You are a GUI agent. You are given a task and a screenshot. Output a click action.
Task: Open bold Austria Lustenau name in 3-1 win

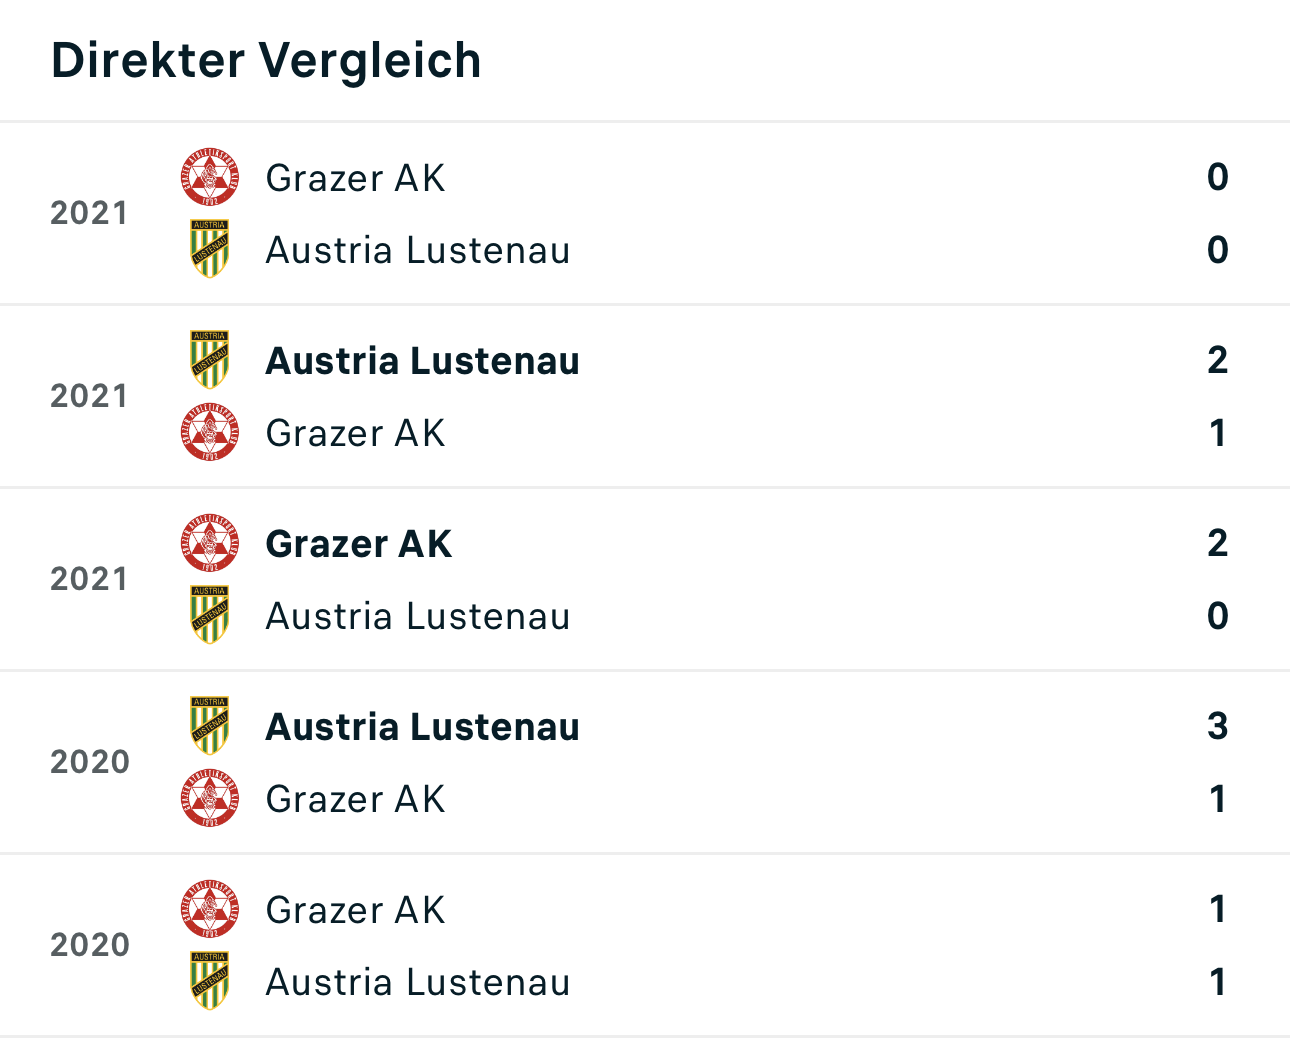422,727
